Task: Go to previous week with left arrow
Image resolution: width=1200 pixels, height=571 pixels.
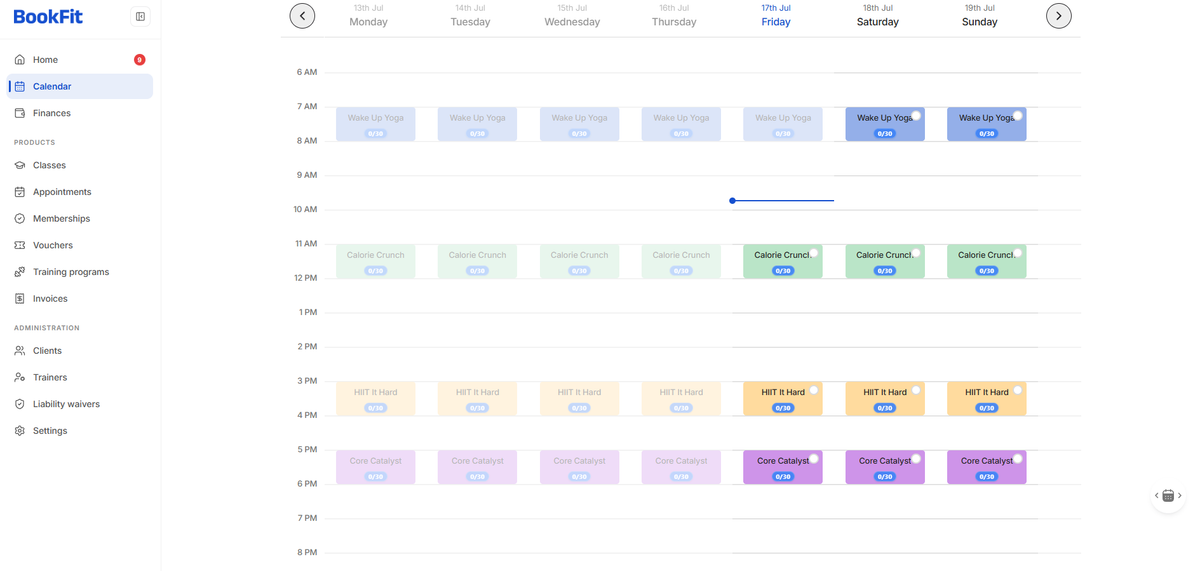Action: 302,16
